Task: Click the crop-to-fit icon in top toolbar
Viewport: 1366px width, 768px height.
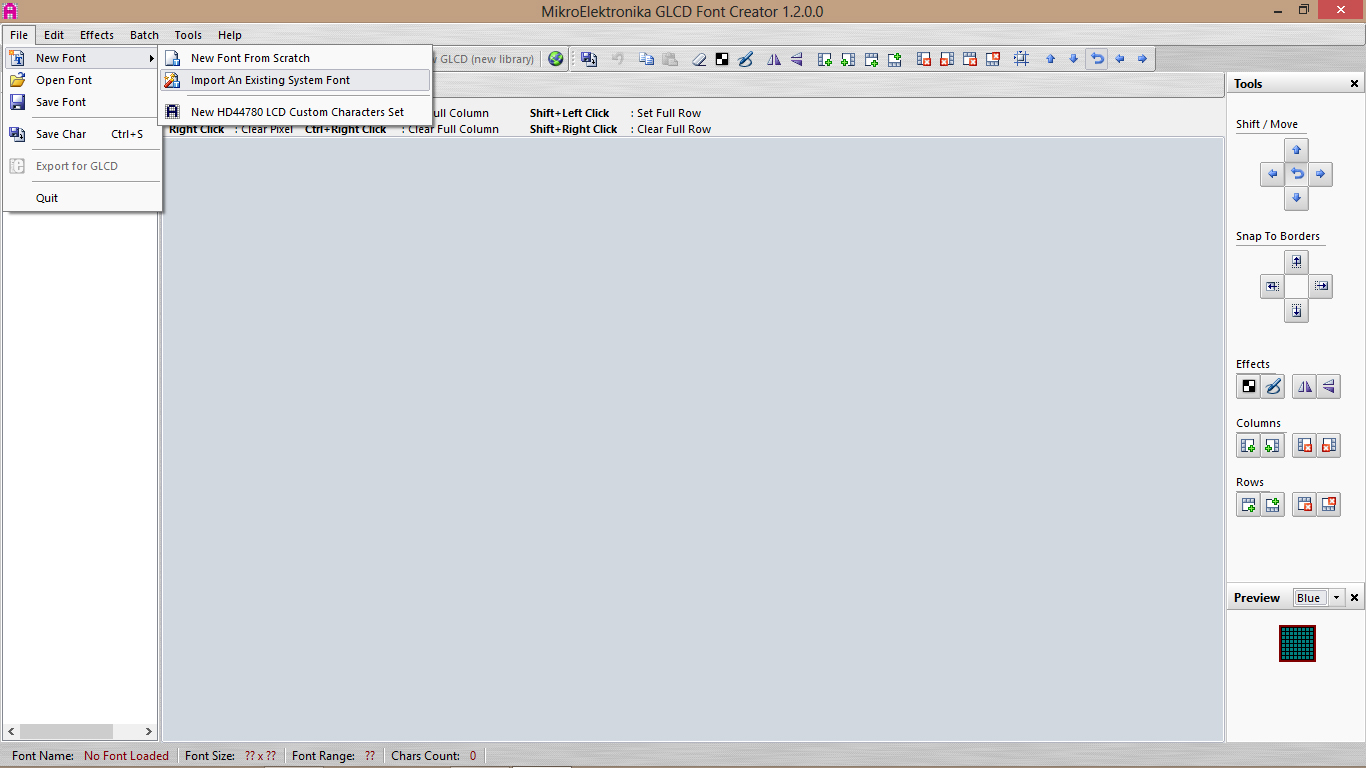Action: click(1021, 59)
